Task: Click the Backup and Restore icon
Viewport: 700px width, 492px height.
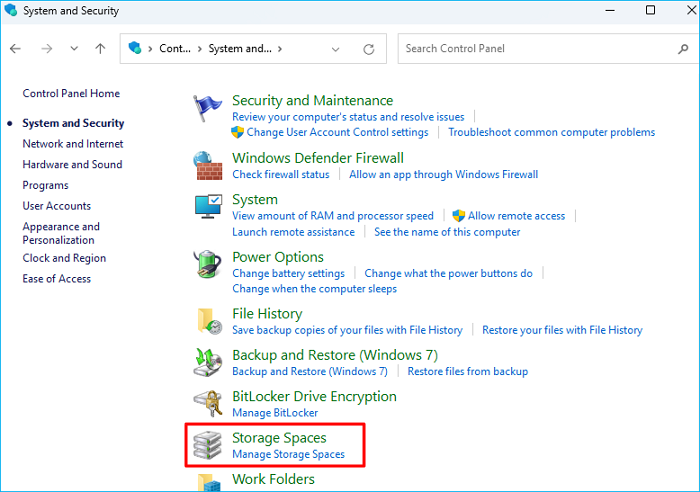Action: tap(207, 362)
